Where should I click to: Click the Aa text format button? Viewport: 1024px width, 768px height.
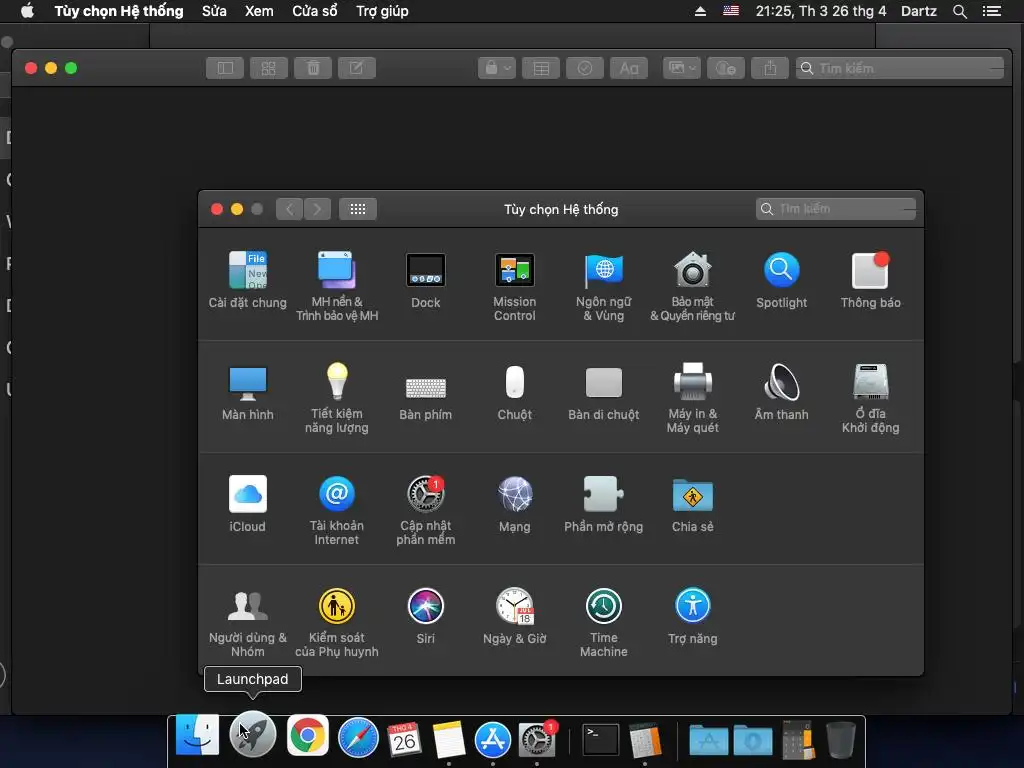click(x=629, y=68)
